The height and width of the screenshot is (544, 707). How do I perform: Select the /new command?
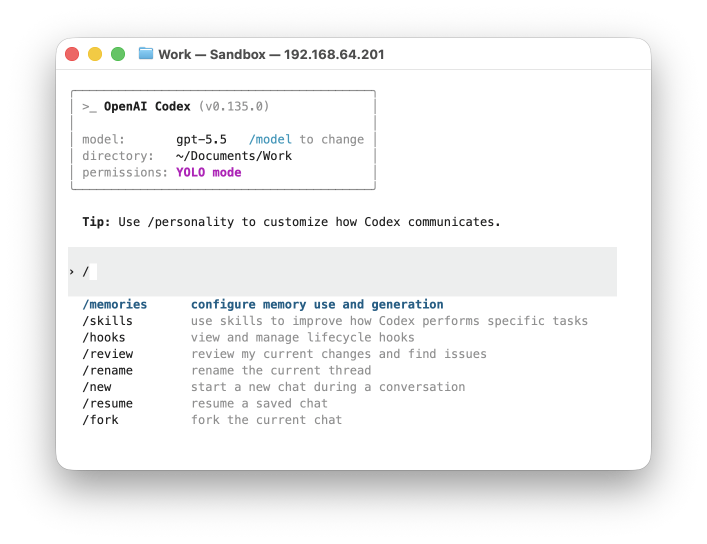pyautogui.click(x=96, y=387)
